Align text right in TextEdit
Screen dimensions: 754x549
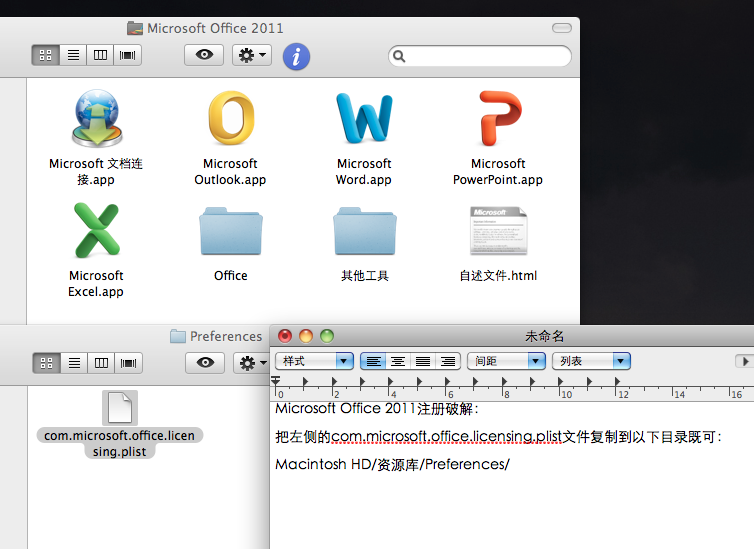pyautogui.click(x=448, y=361)
